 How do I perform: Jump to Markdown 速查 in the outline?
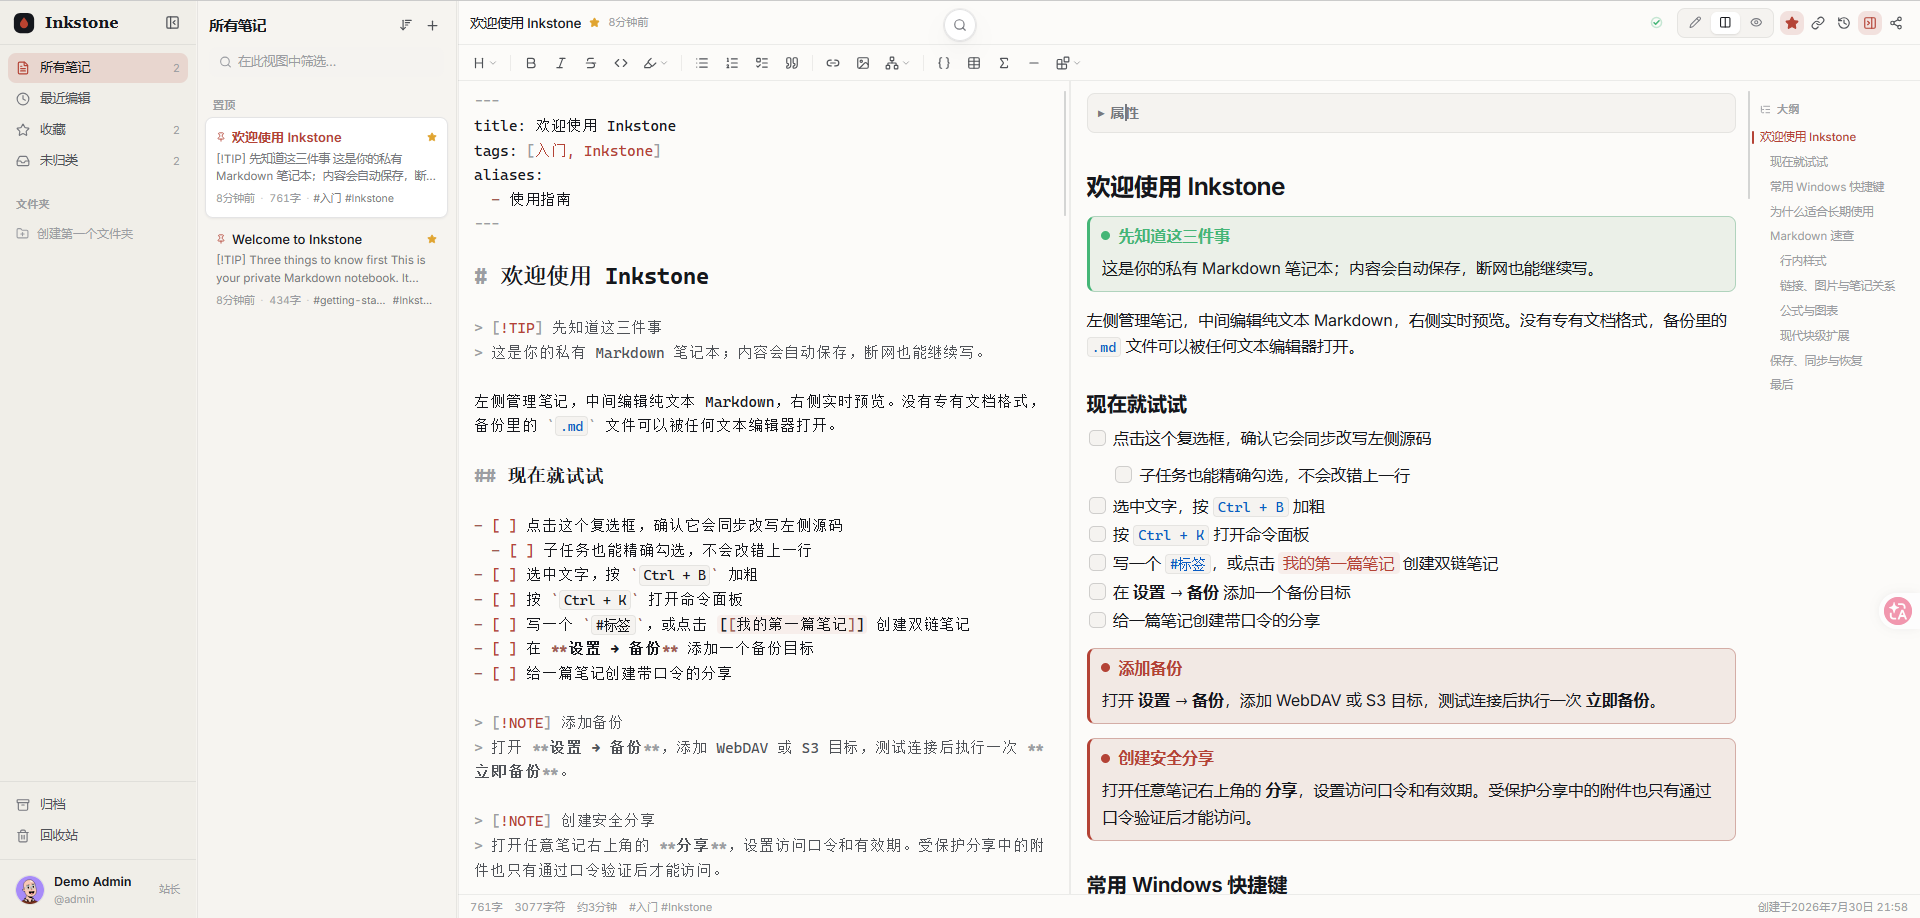[1811, 236]
